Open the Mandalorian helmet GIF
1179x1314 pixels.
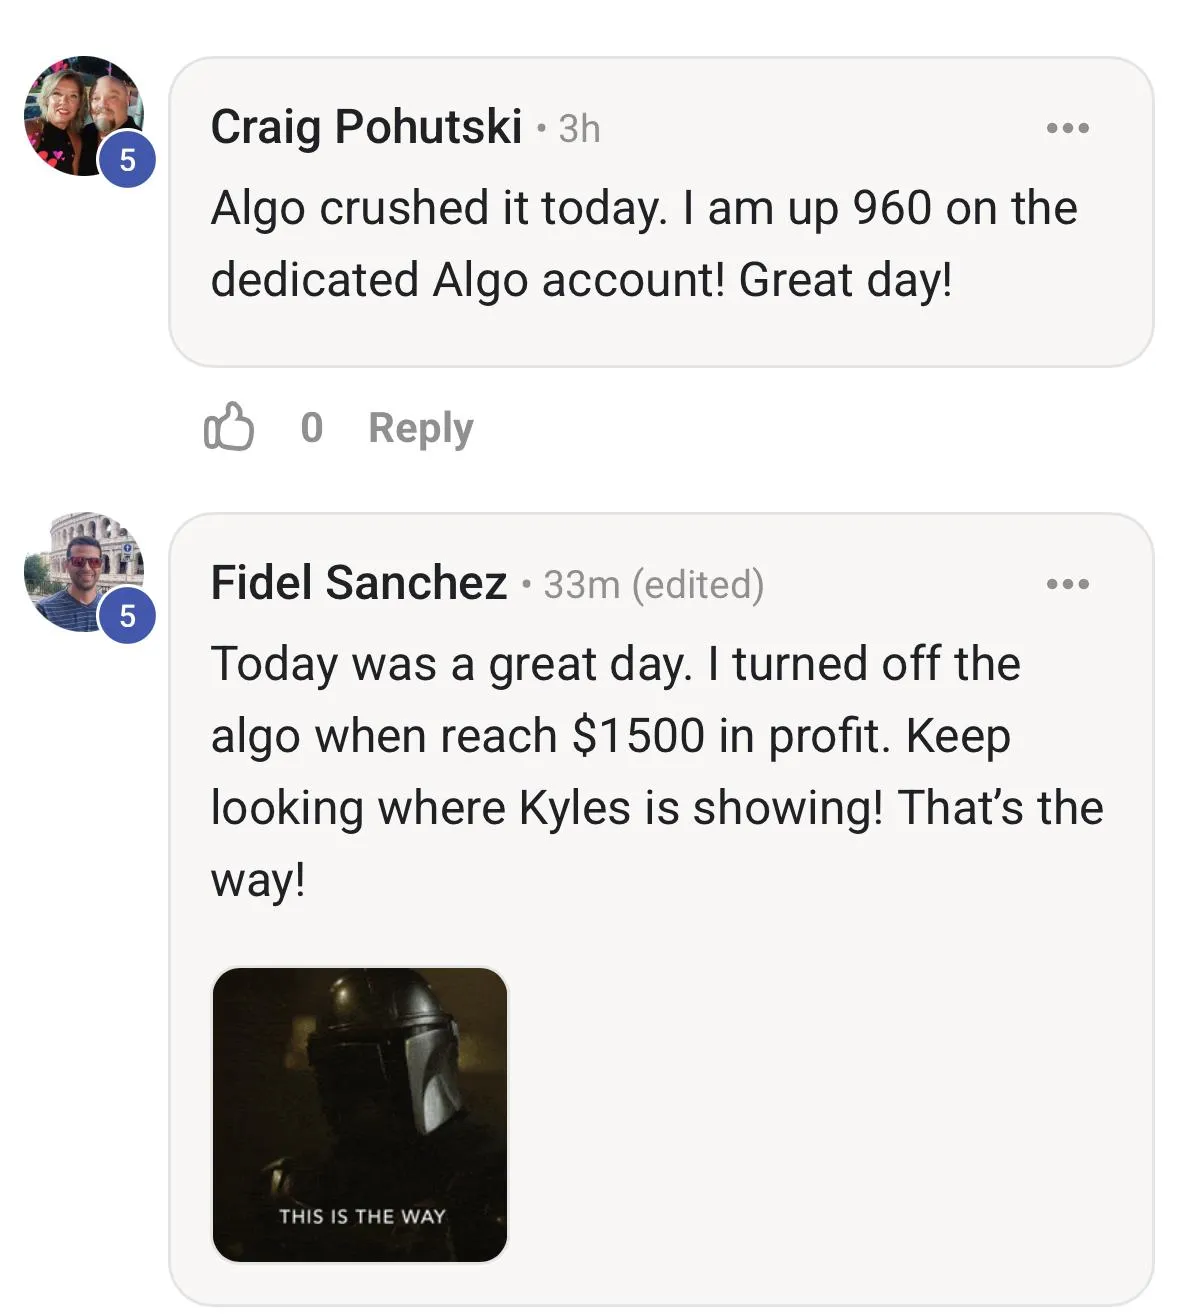point(360,1100)
